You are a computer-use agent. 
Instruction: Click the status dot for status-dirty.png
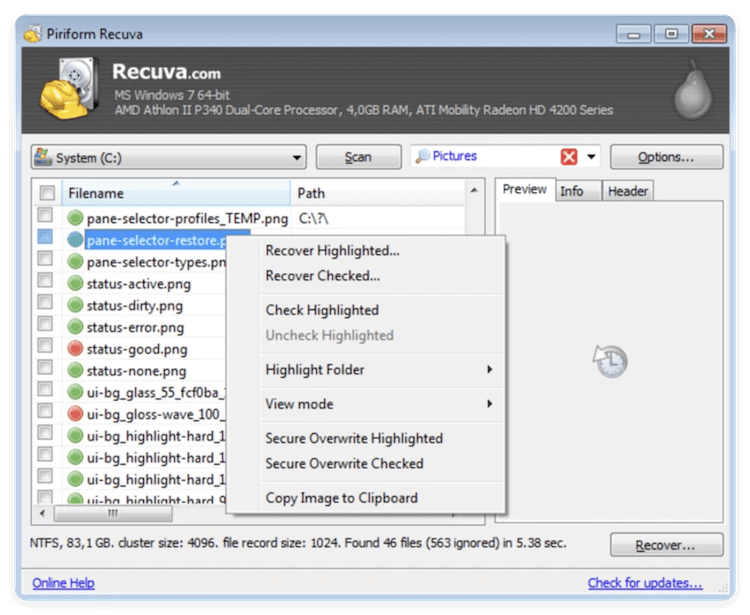pyautogui.click(x=75, y=305)
